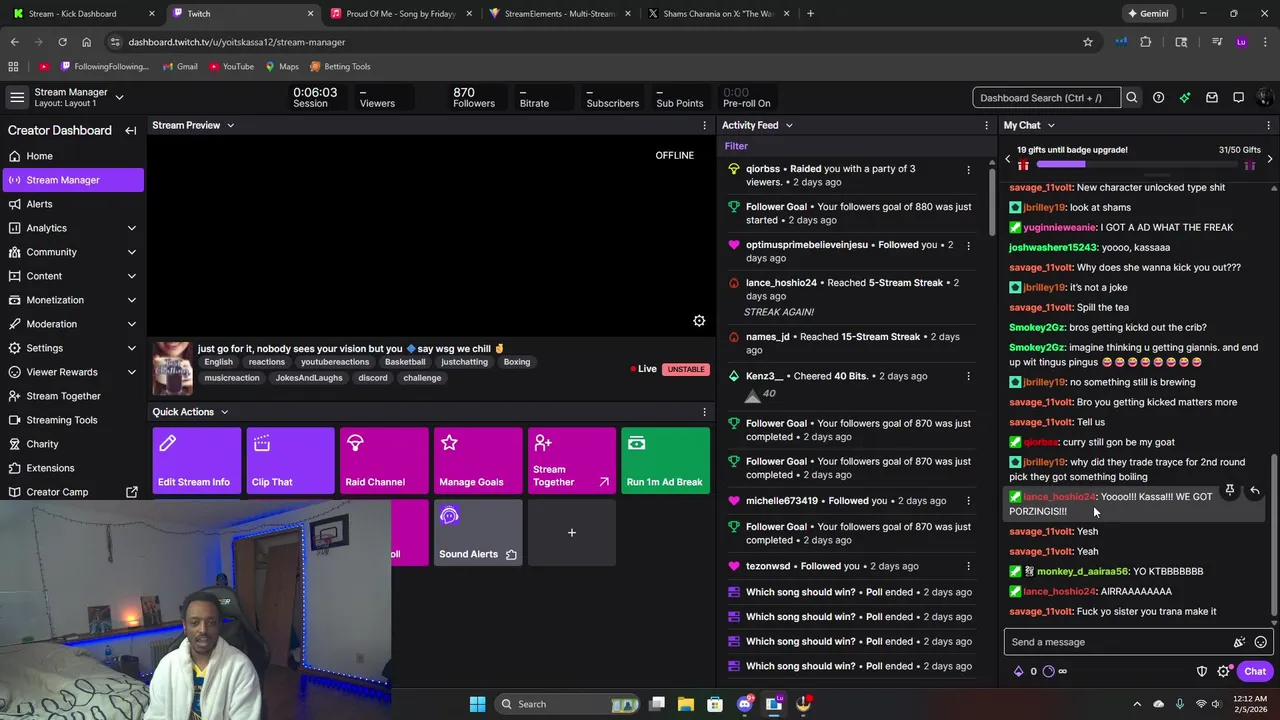The height and width of the screenshot is (720, 1280).
Task: Switch to the StreamElements Multi-Stream tab
Action: click(558, 14)
